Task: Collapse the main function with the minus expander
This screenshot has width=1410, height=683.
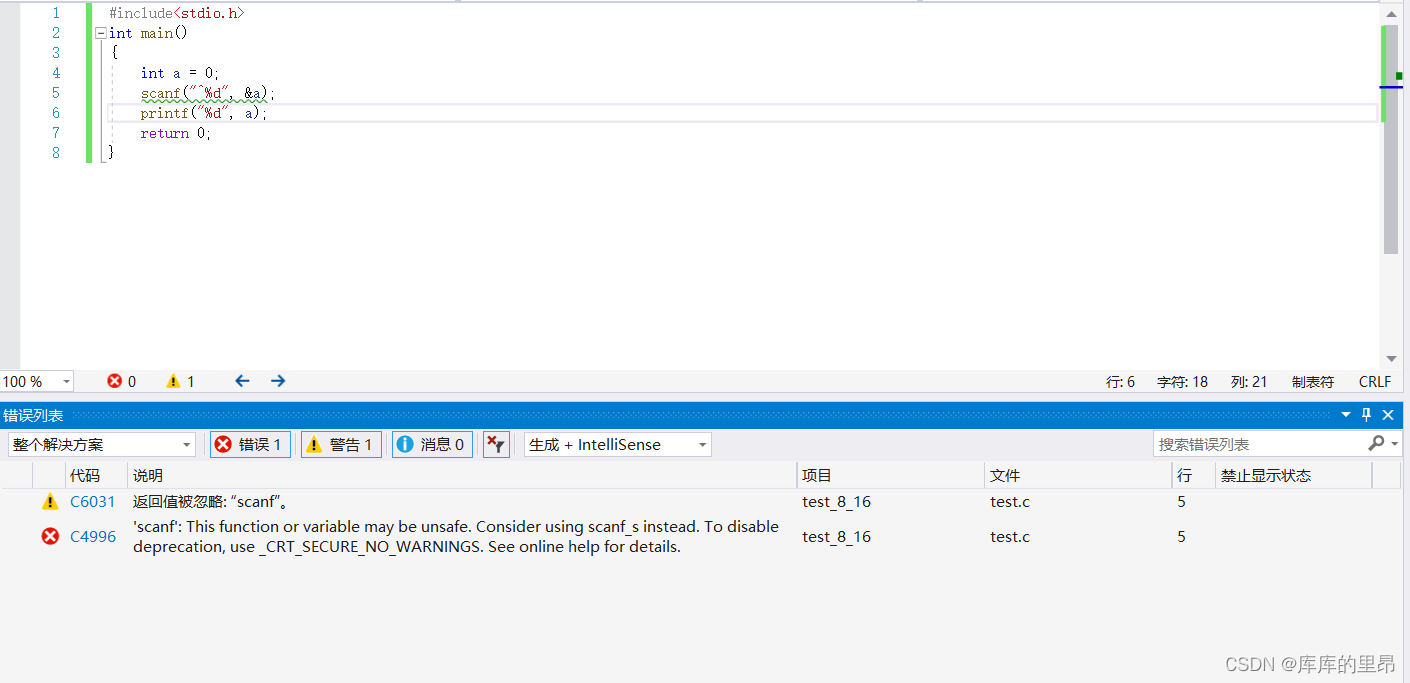Action: pos(100,32)
